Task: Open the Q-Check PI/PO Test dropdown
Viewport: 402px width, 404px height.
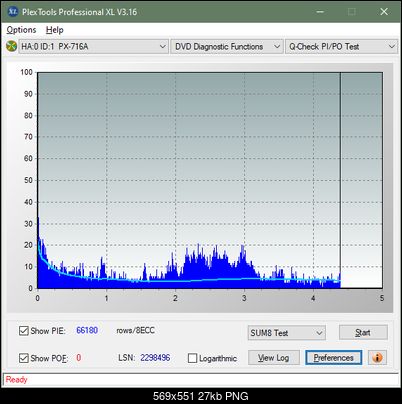Action: pos(341,47)
